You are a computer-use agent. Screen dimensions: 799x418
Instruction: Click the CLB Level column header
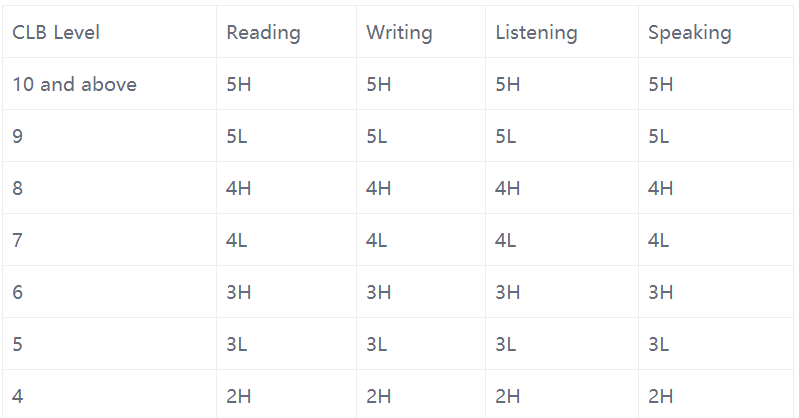point(56,33)
